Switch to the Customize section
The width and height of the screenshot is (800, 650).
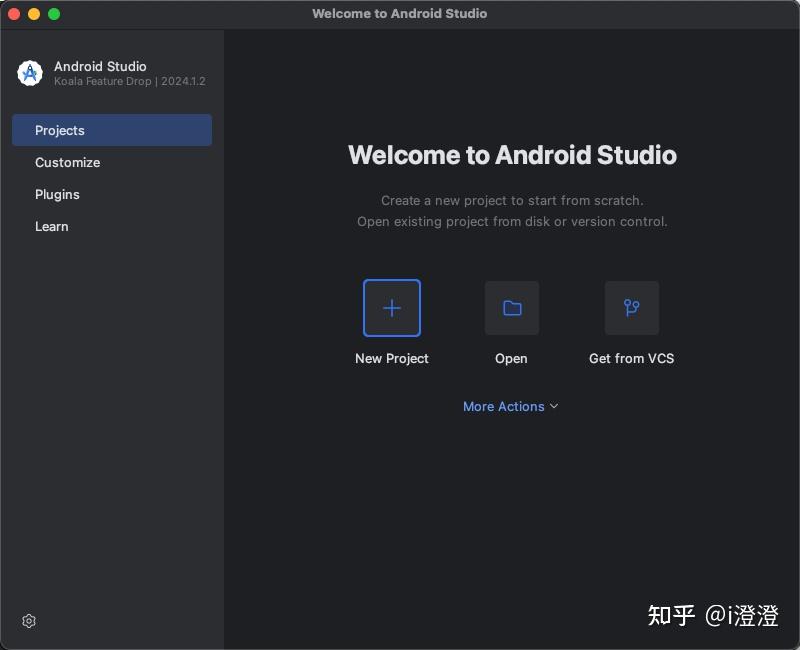[67, 162]
